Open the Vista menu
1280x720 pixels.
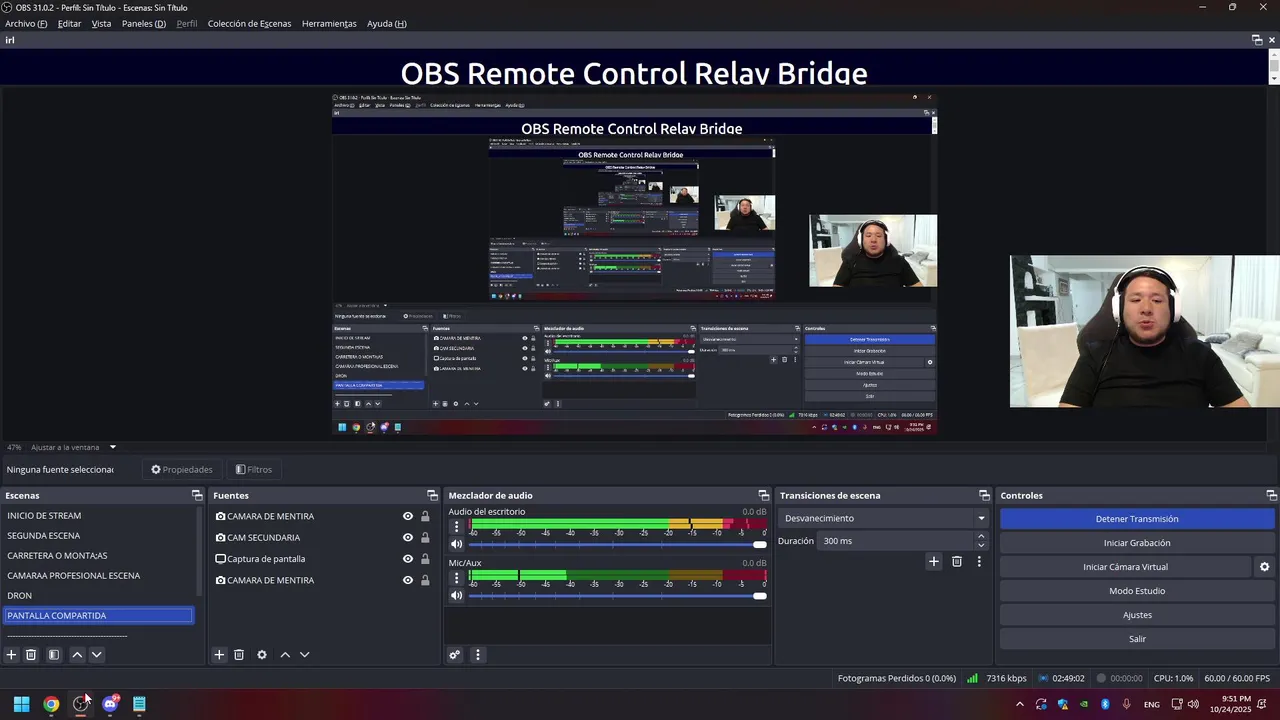[x=101, y=23]
